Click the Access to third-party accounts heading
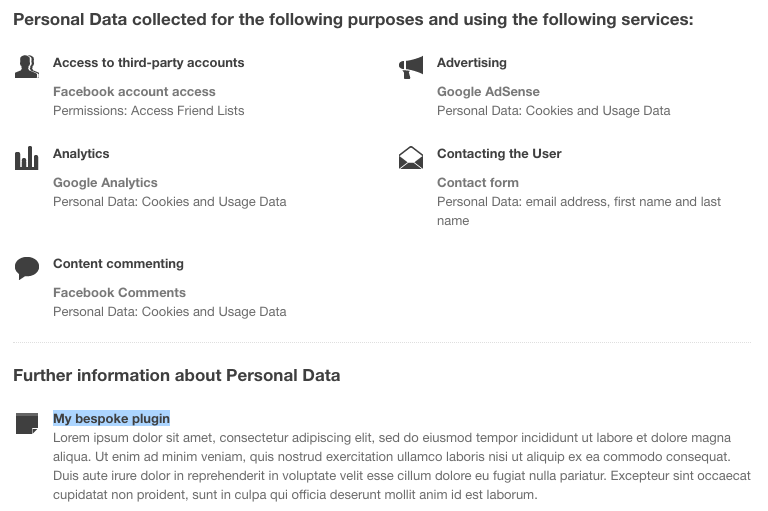Screen dimensions: 768x511 (x=148, y=63)
